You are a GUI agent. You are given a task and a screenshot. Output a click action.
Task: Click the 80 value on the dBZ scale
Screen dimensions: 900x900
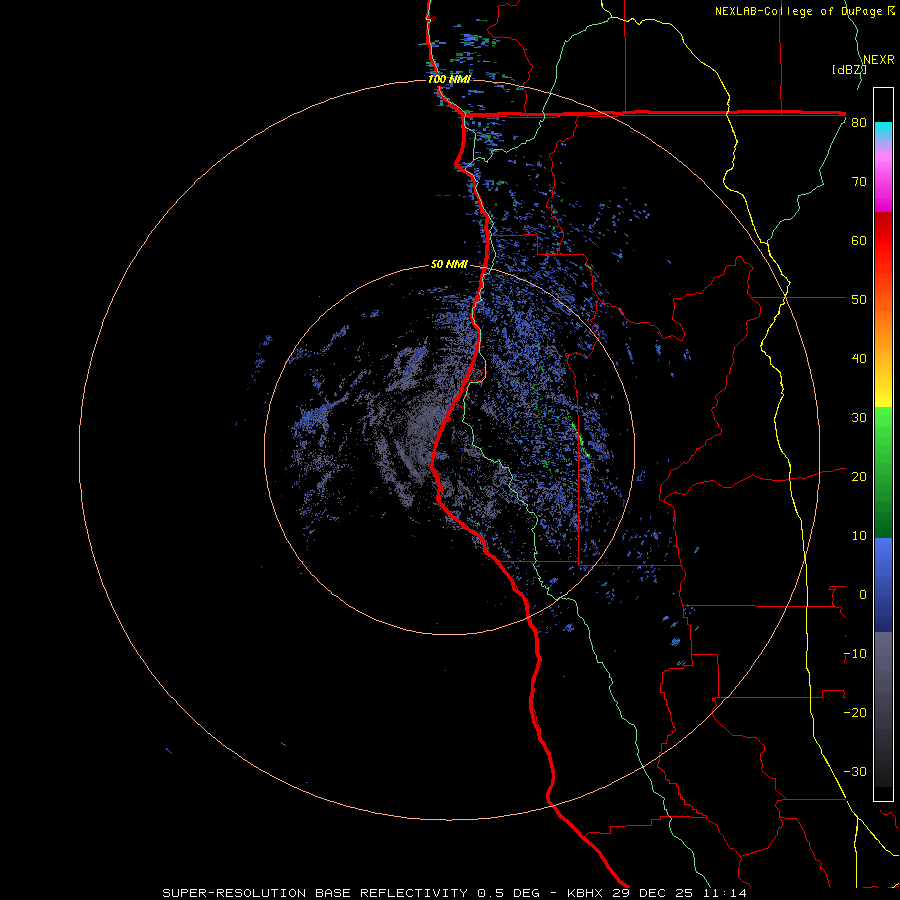[859, 123]
